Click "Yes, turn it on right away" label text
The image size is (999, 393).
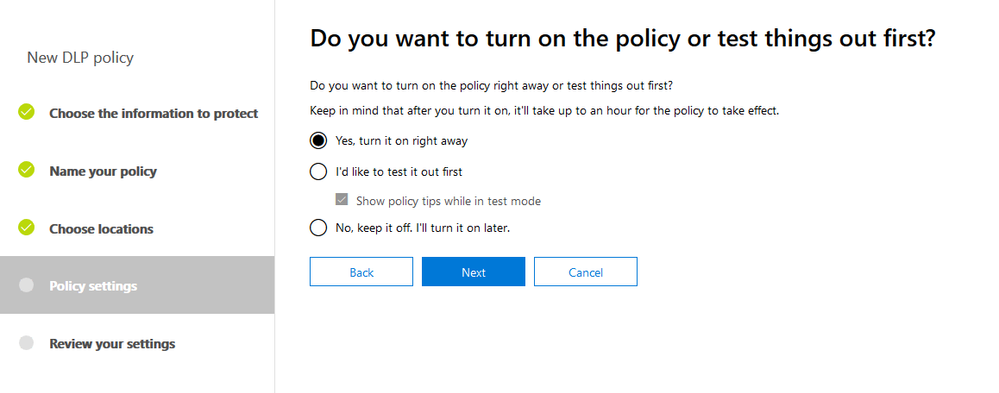pyautogui.click(x=401, y=141)
